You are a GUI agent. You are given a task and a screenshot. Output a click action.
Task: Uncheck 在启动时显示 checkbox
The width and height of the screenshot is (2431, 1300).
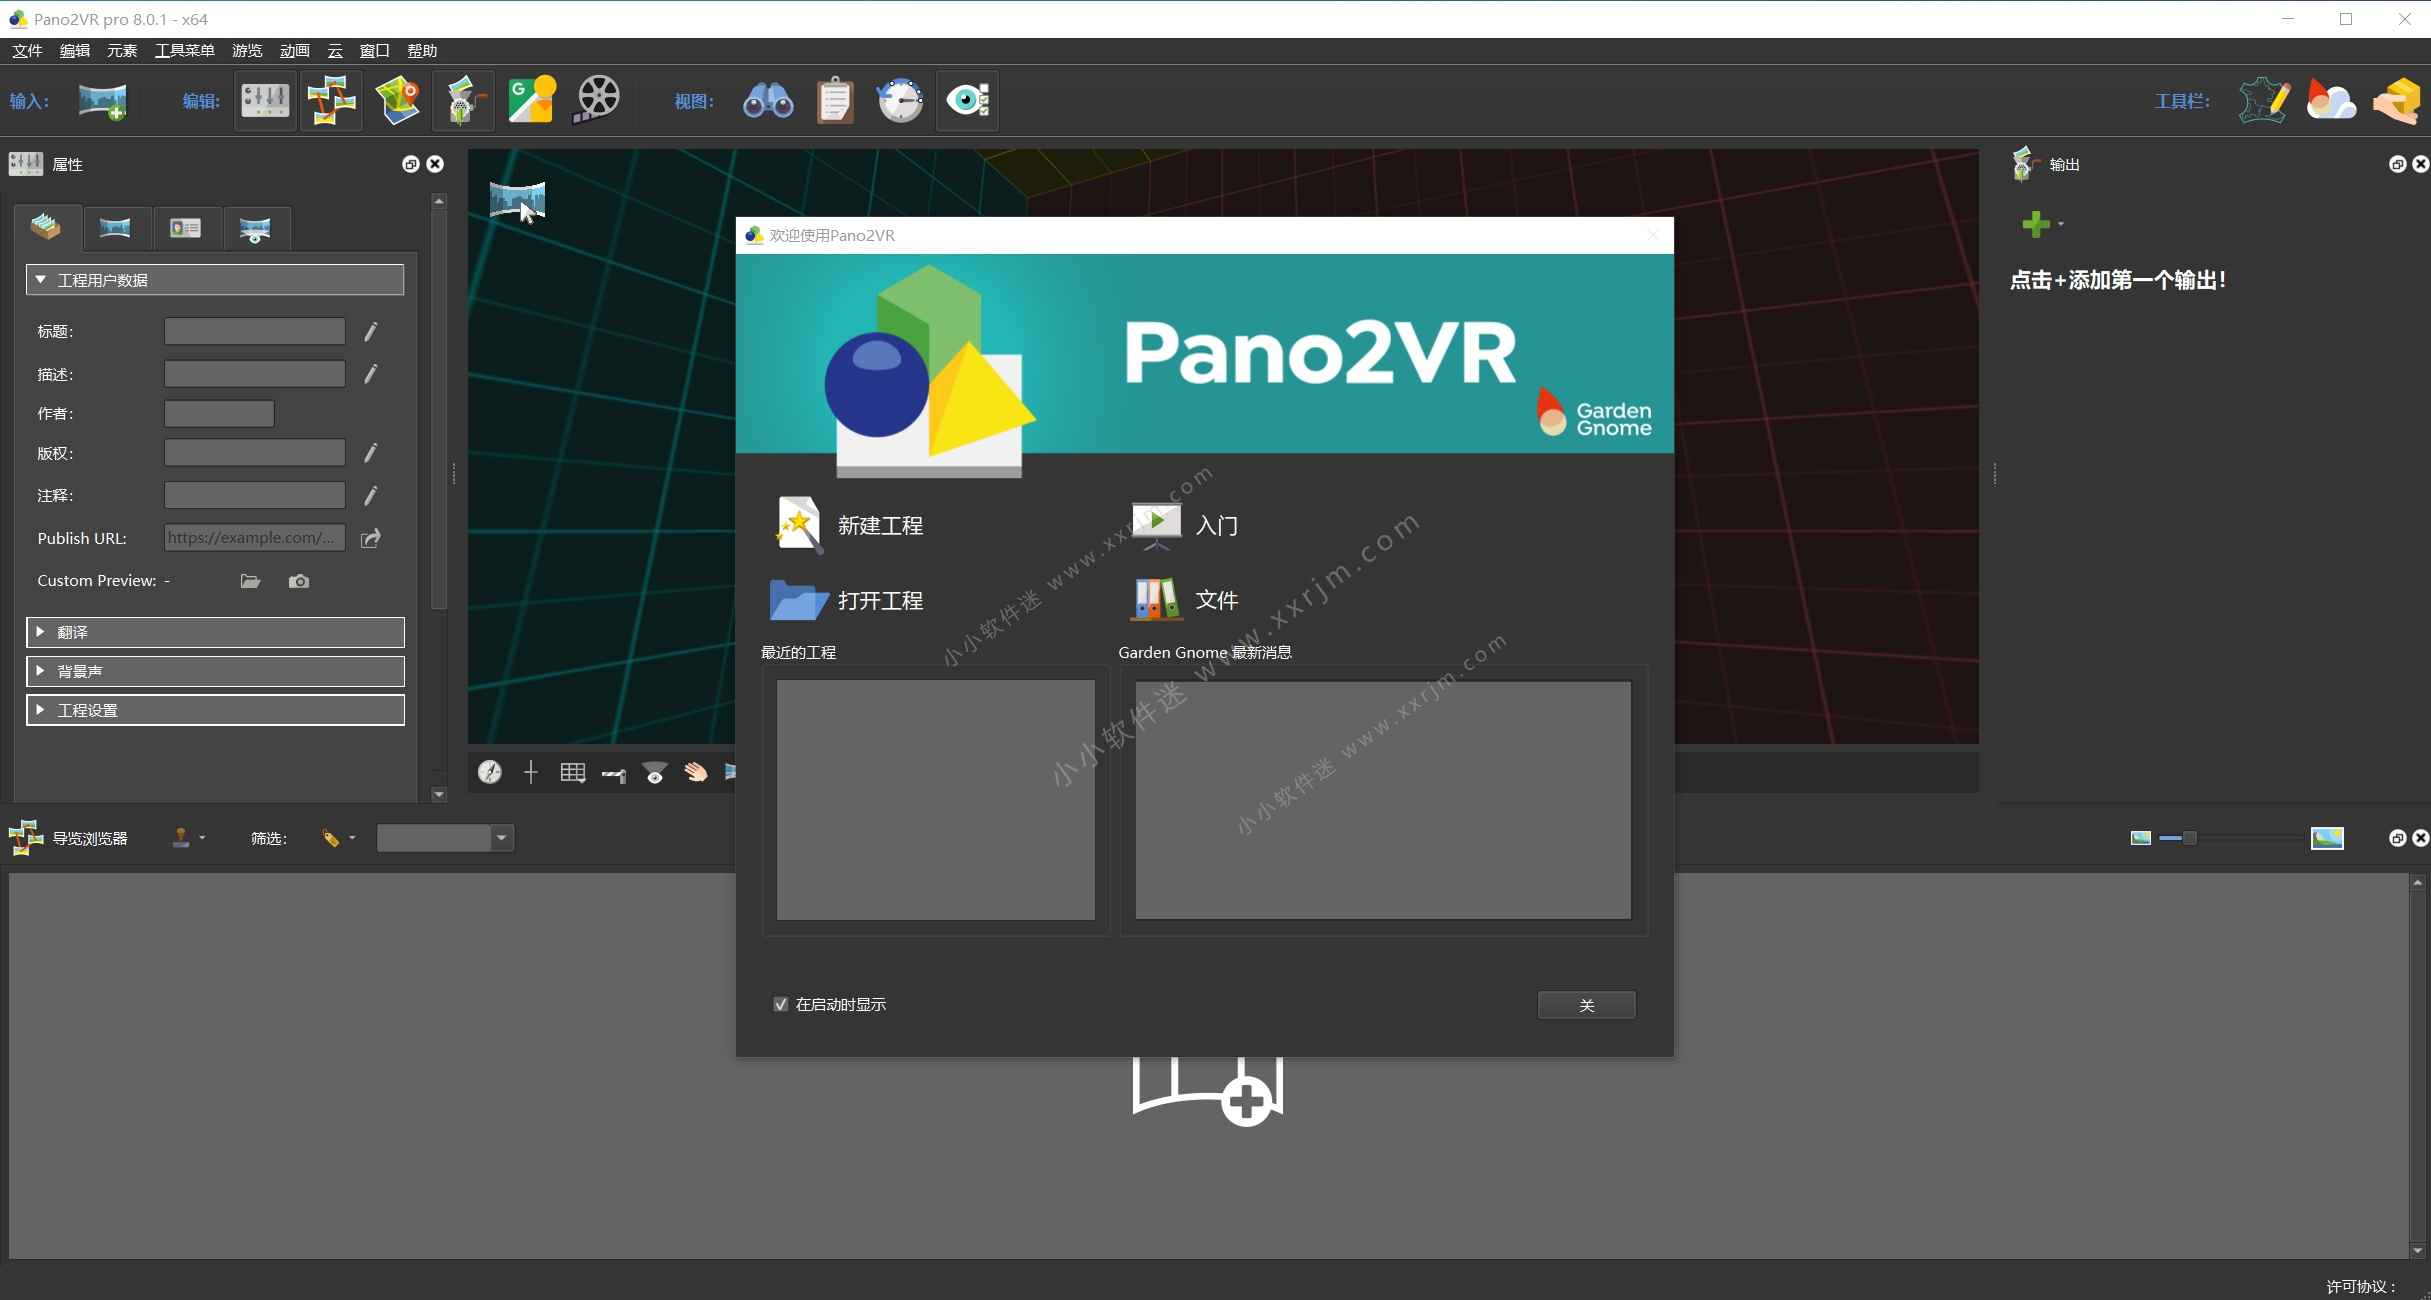[x=781, y=1004]
